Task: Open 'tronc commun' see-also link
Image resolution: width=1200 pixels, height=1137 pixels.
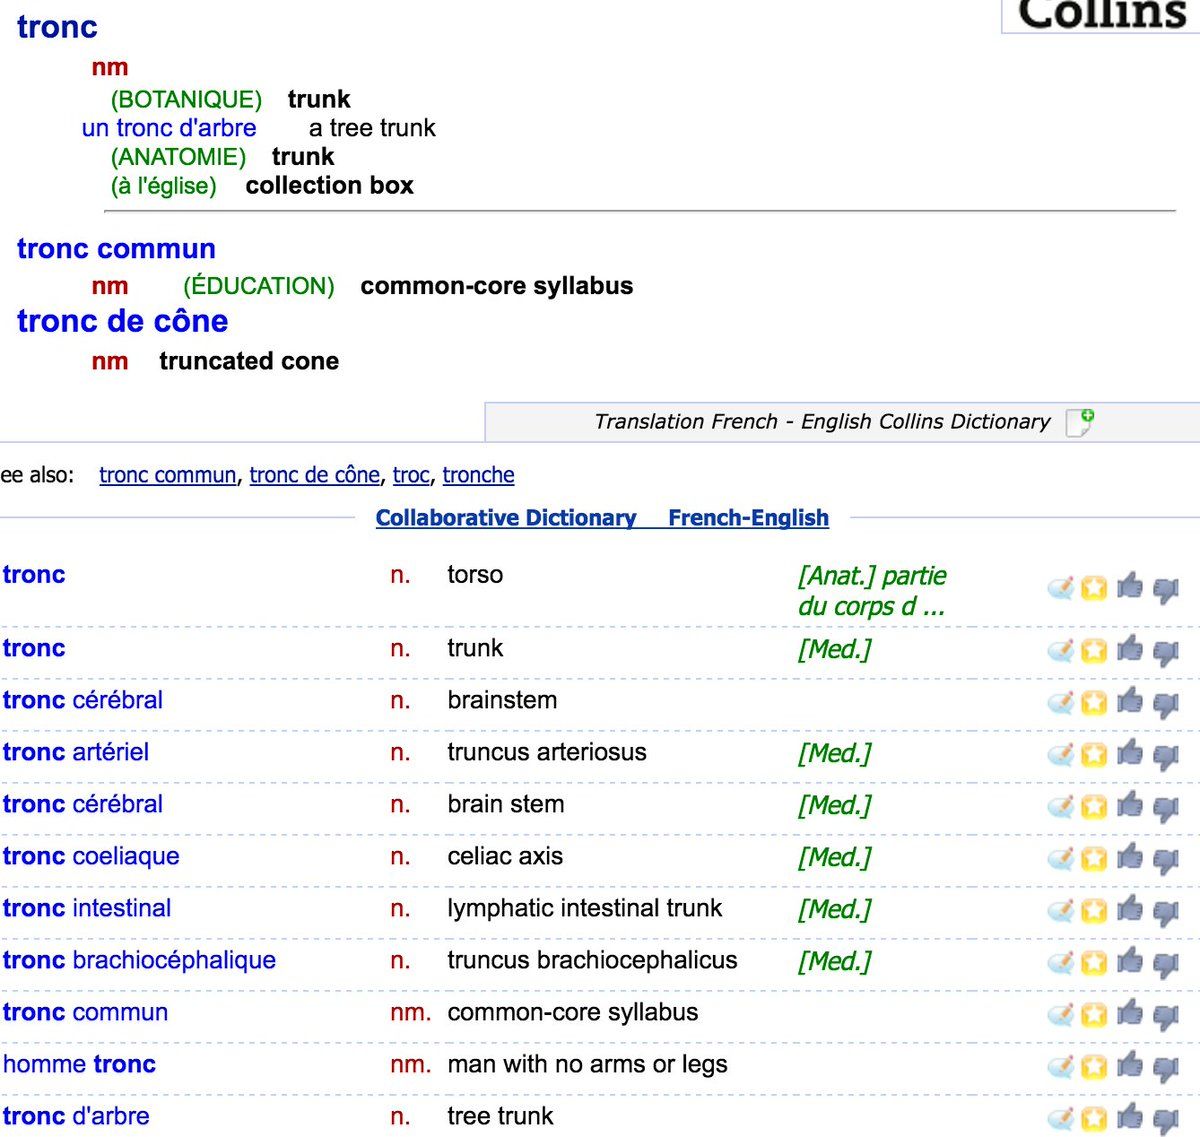Action: pyautogui.click(x=167, y=475)
